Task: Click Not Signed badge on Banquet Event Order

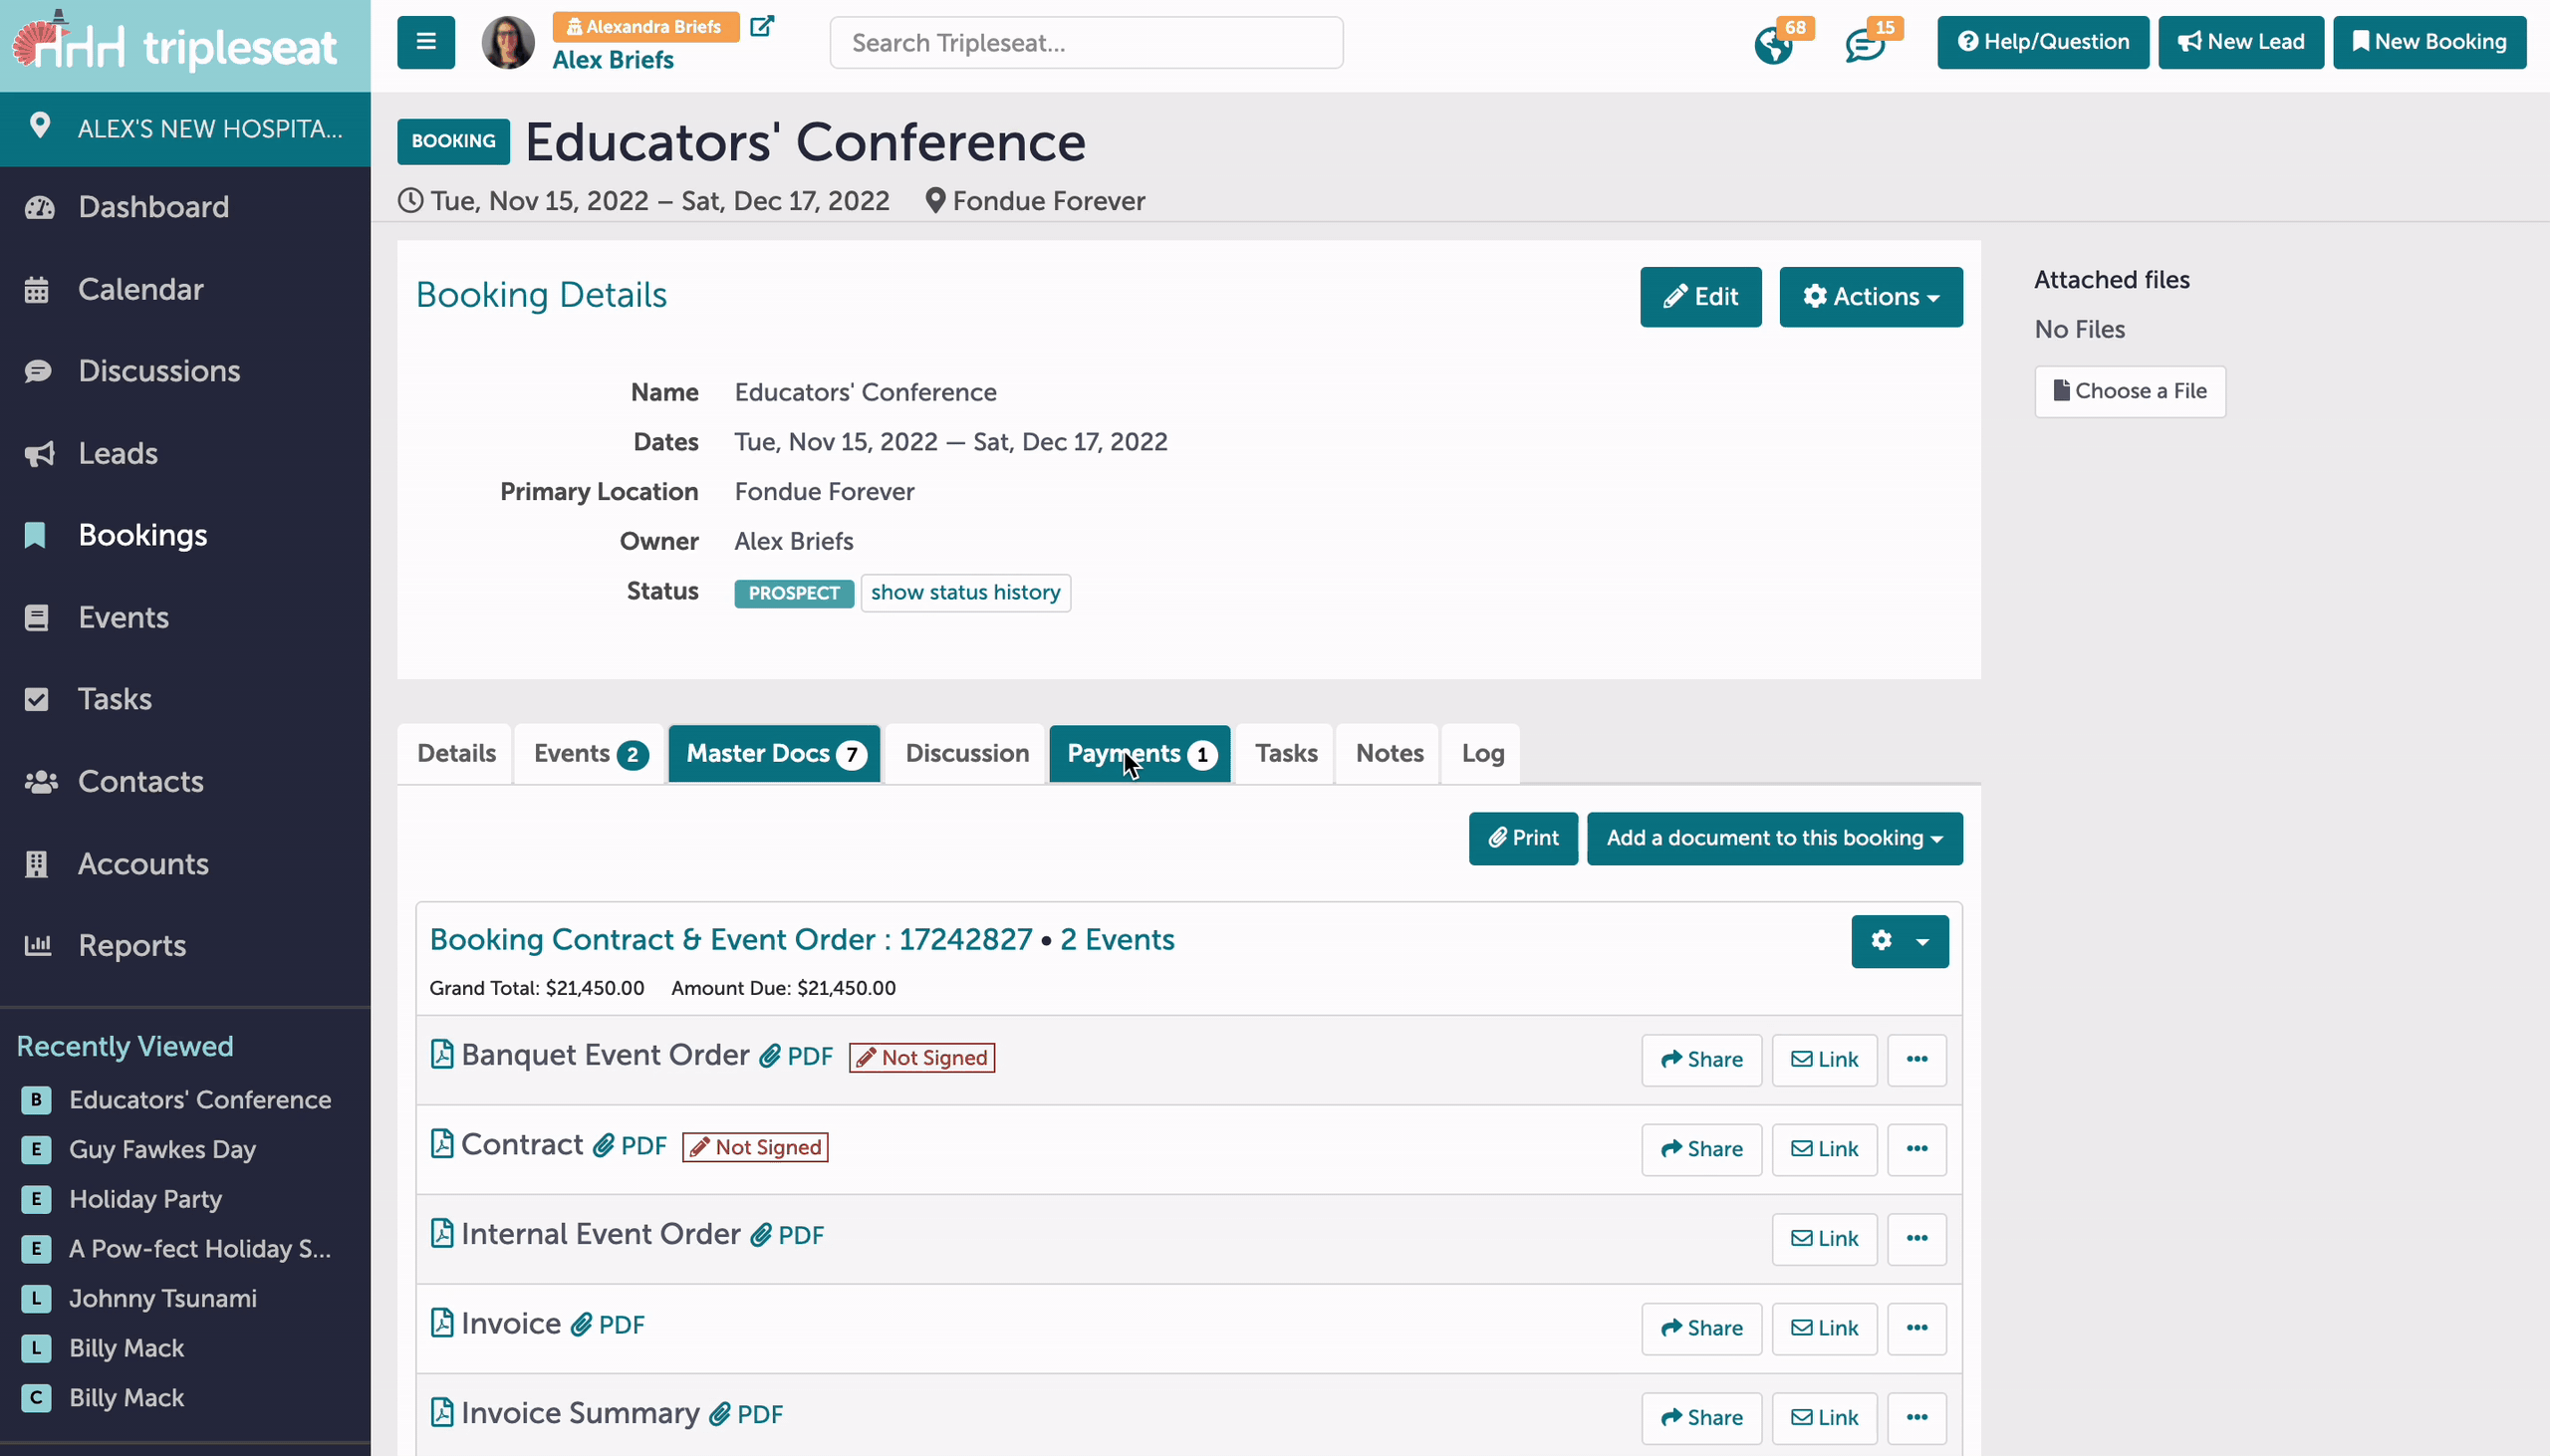Action: point(922,1058)
